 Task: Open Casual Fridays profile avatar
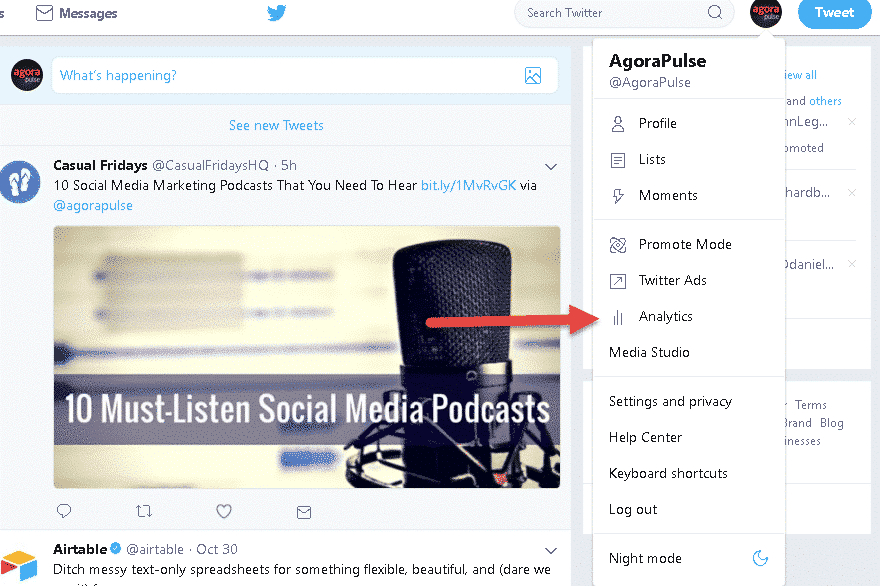(x=20, y=182)
